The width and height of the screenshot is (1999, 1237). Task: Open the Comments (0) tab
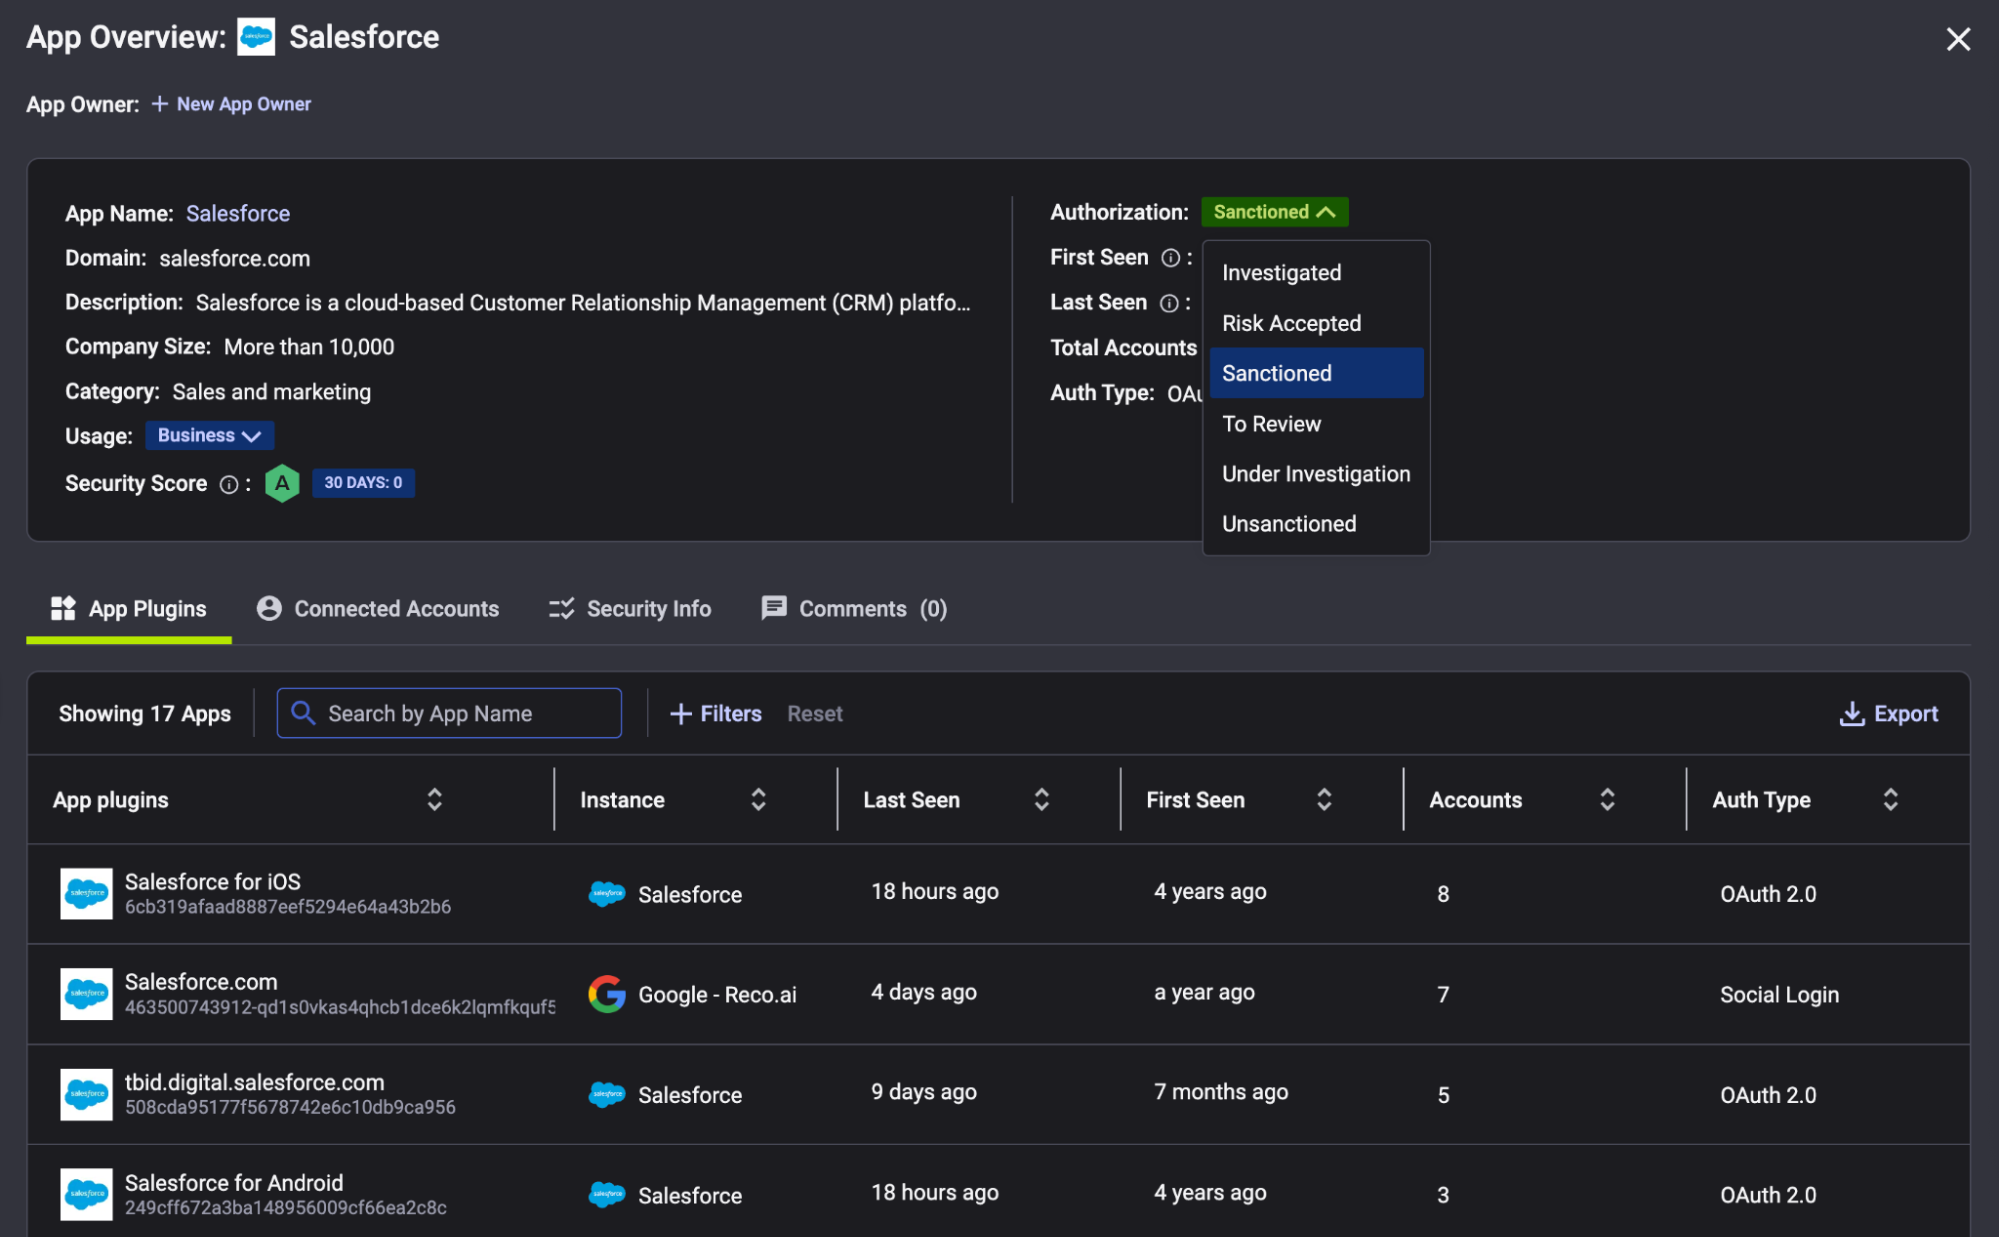pos(854,609)
